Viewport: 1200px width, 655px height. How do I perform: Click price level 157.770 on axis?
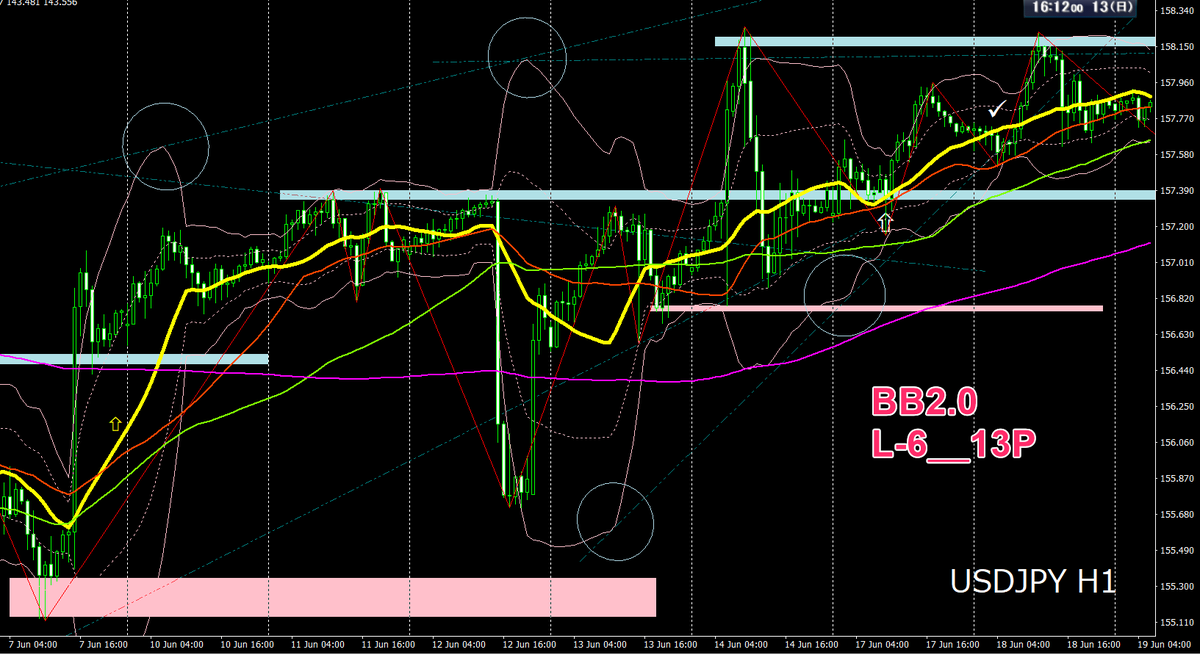pos(1178,119)
